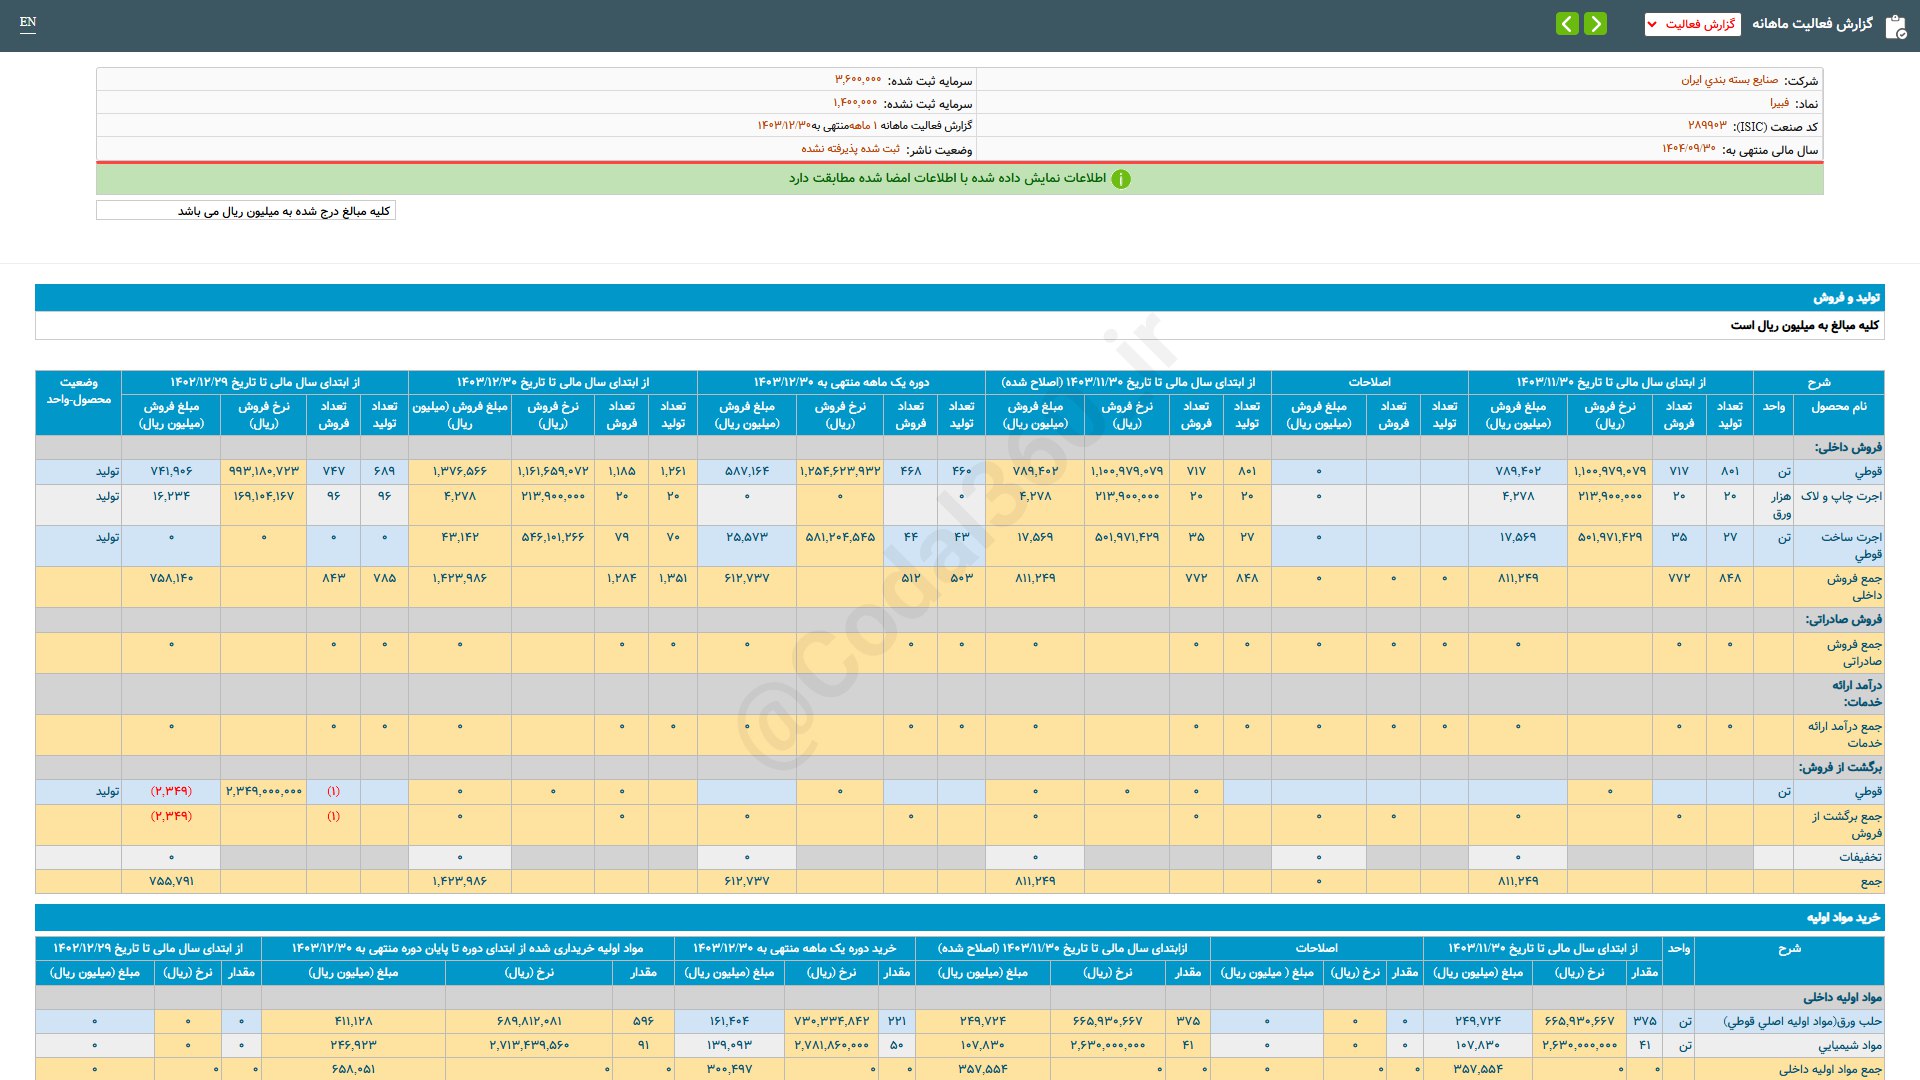Click the خرید مواد اولیه section header

point(1842,917)
